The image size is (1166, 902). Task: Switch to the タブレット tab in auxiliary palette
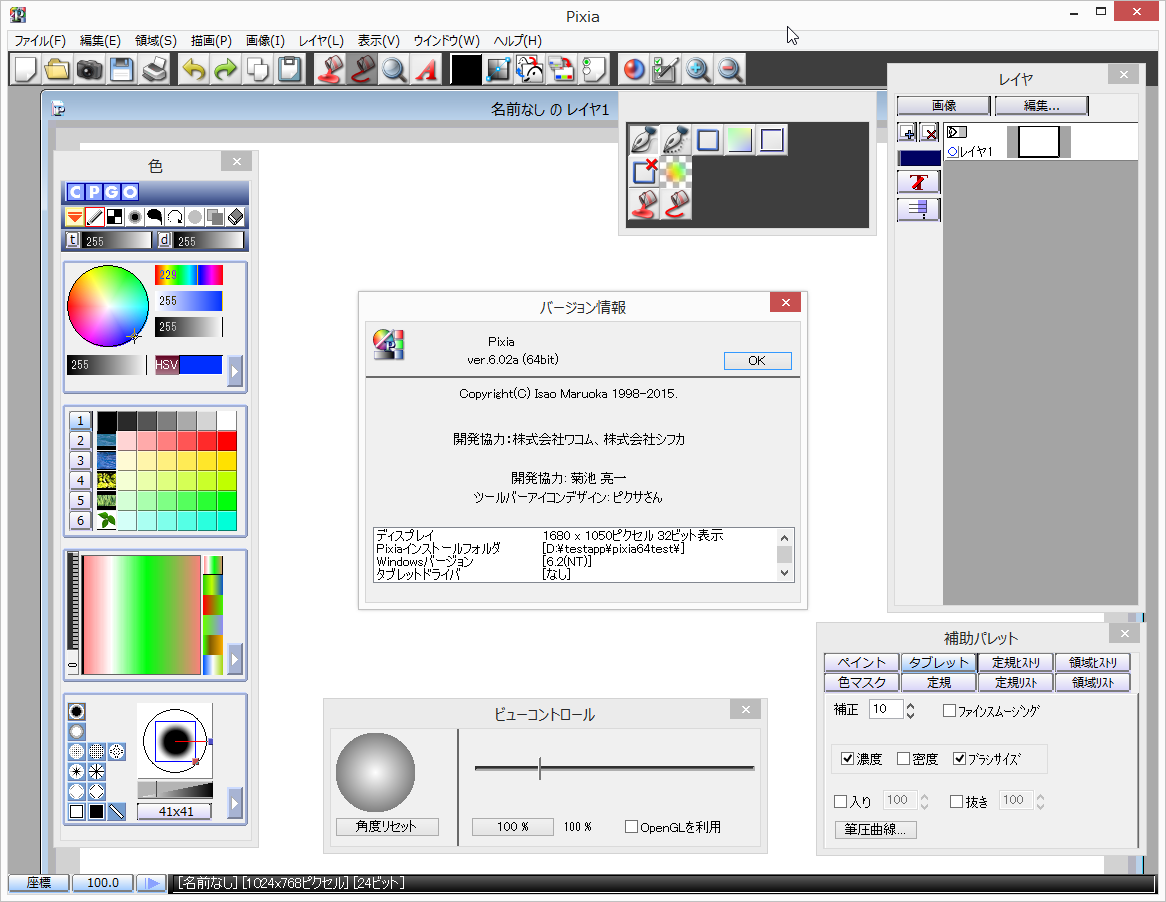click(938, 662)
